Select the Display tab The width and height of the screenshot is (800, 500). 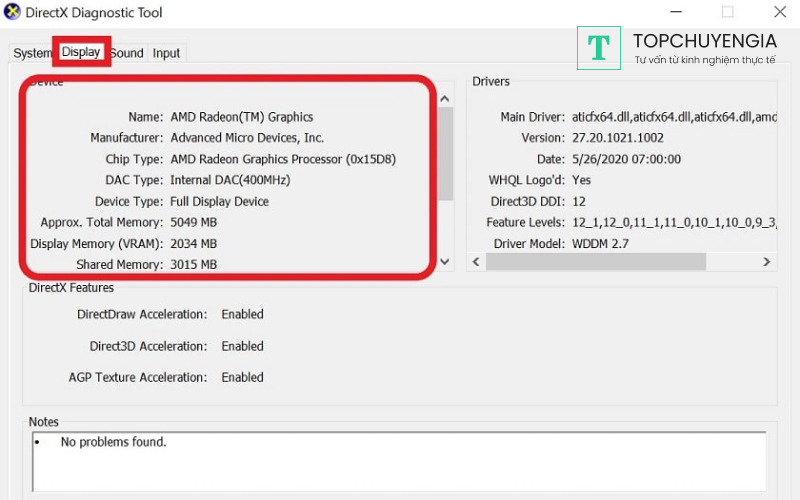(81, 52)
